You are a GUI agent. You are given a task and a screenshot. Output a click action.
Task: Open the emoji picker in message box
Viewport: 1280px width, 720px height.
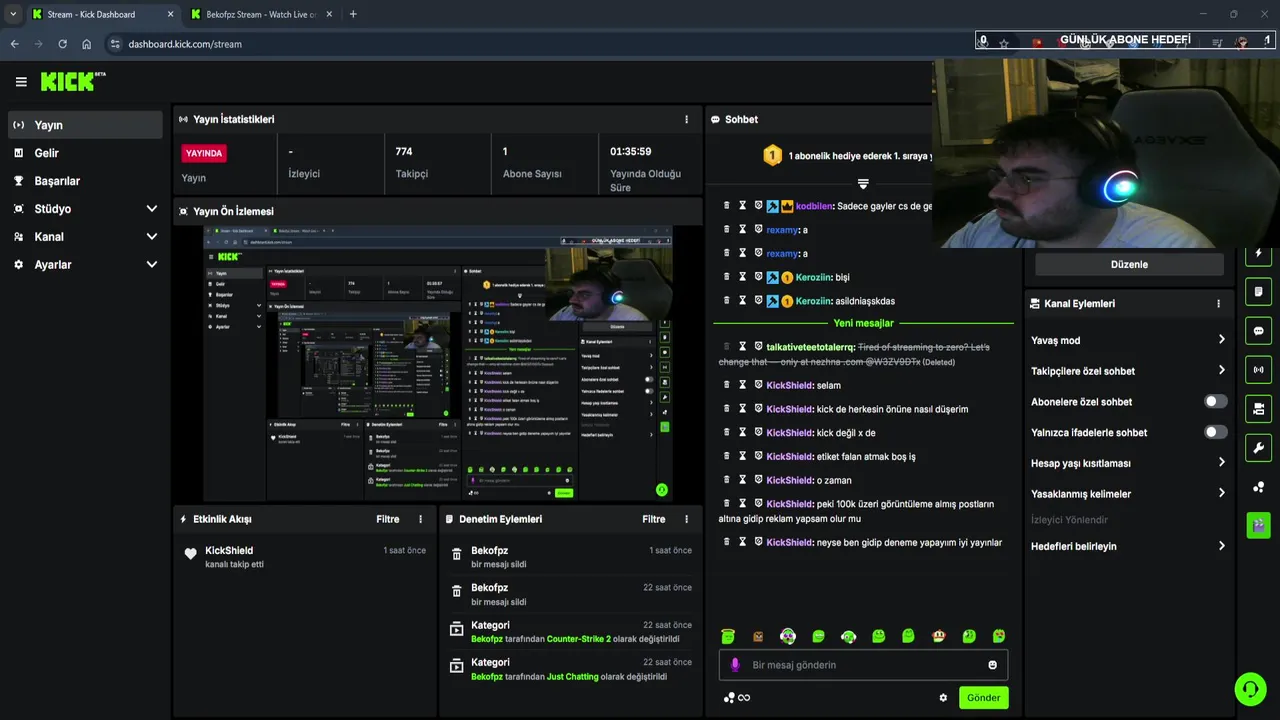coord(993,665)
